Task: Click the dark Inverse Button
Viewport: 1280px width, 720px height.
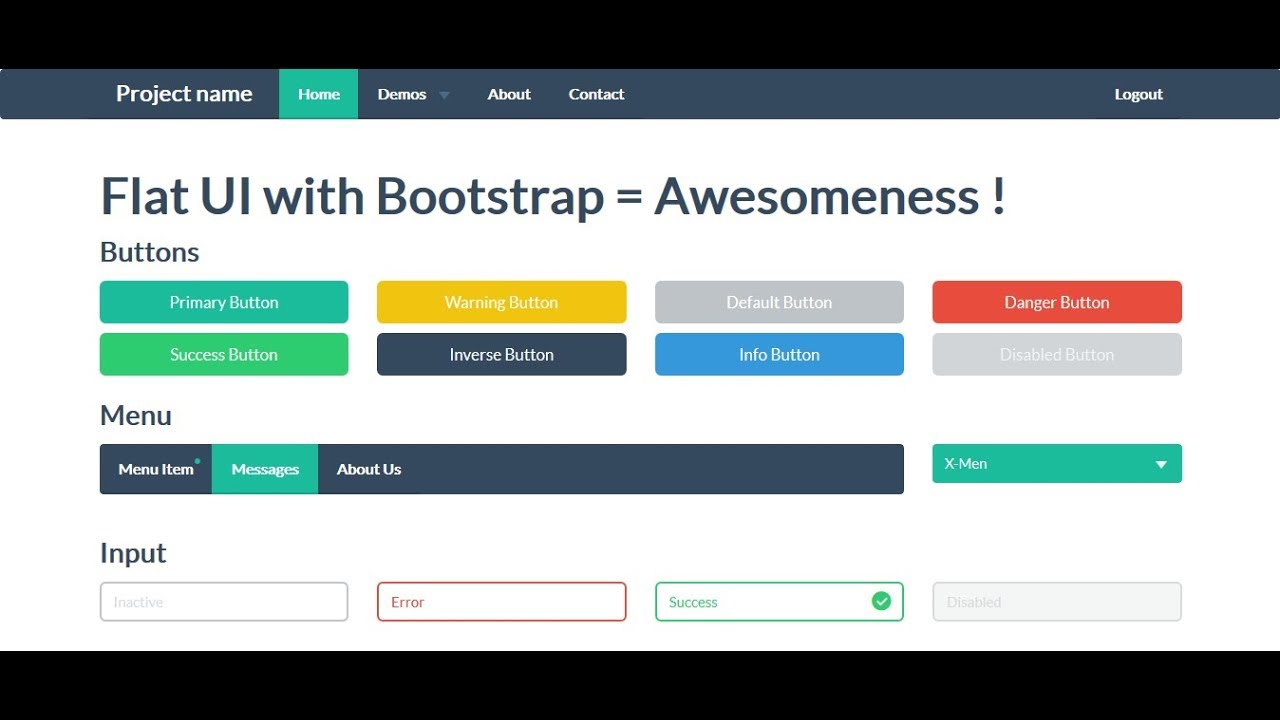Action: point(501,354)
